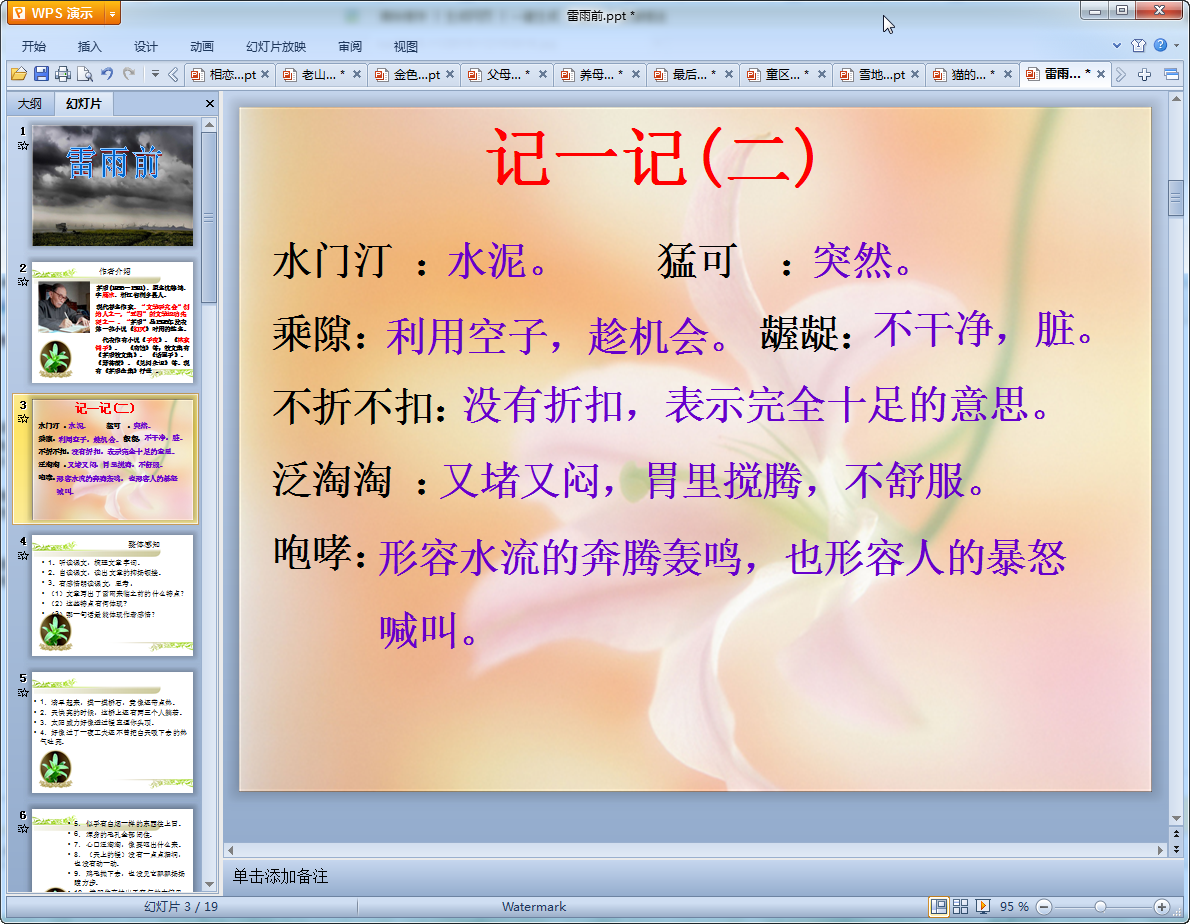
Task: Open the document window list icon
Action: pyautogui.click(x=1172, y=74)
